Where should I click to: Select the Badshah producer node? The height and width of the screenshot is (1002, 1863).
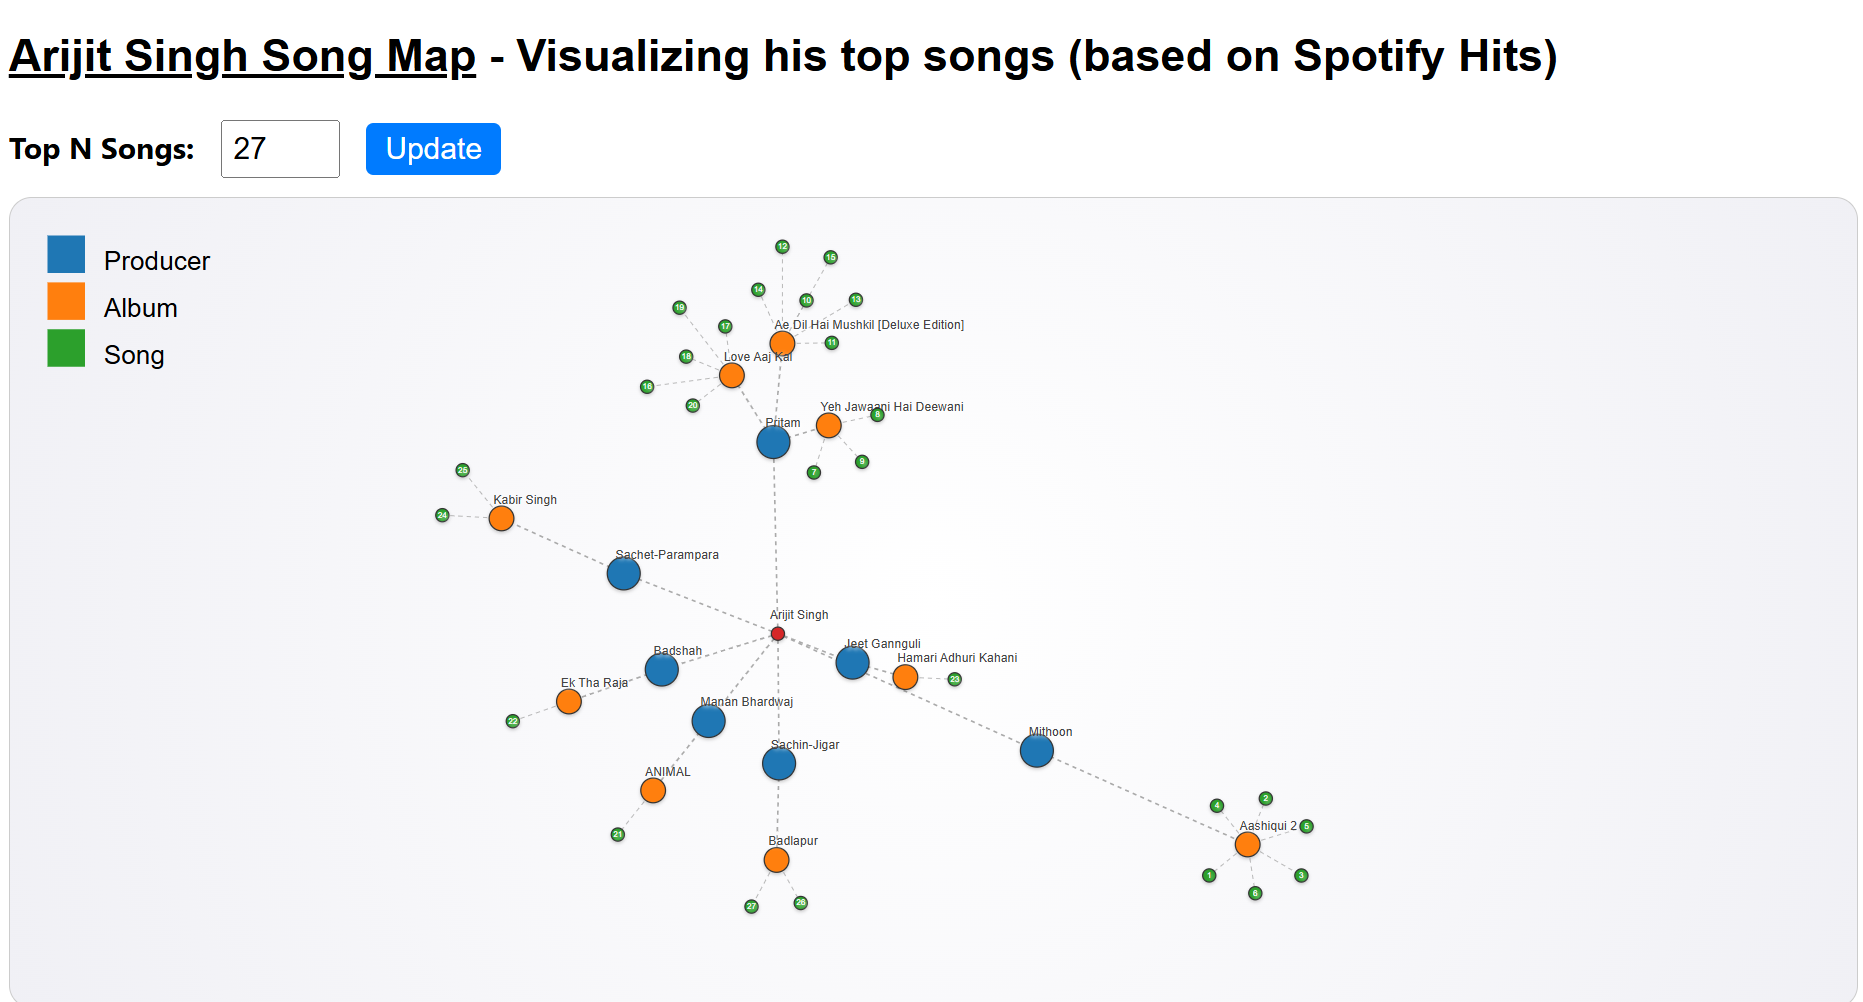[661, 670]
